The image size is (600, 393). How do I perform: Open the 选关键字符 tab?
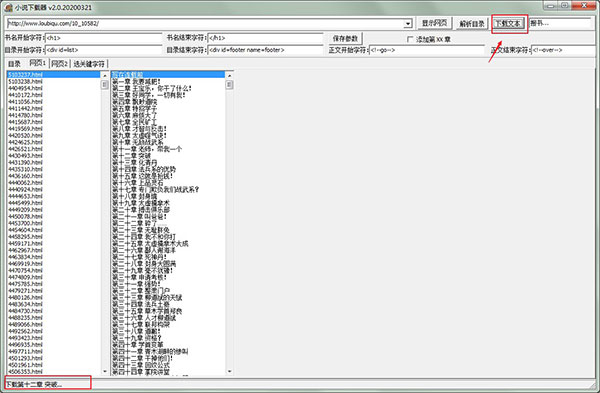click(x=89, y=64)
